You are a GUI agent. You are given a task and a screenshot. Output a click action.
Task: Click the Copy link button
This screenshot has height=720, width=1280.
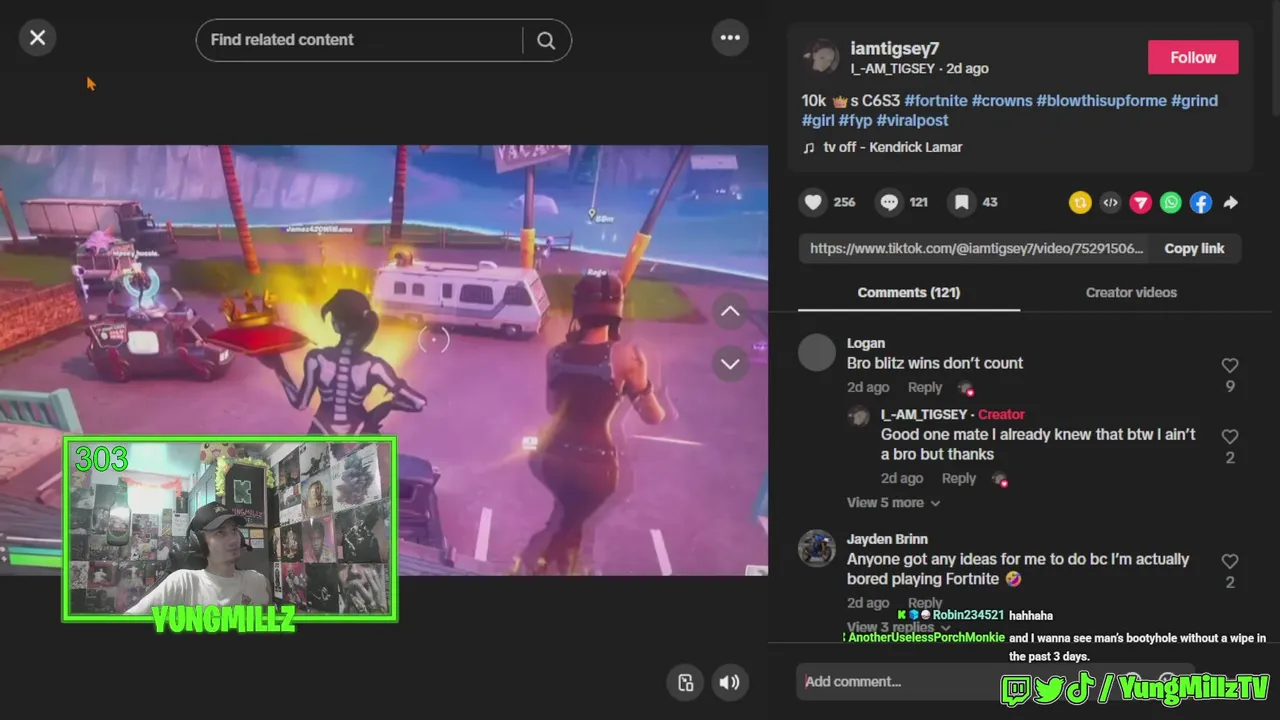pyautogui.click(x=1194, y=248)
